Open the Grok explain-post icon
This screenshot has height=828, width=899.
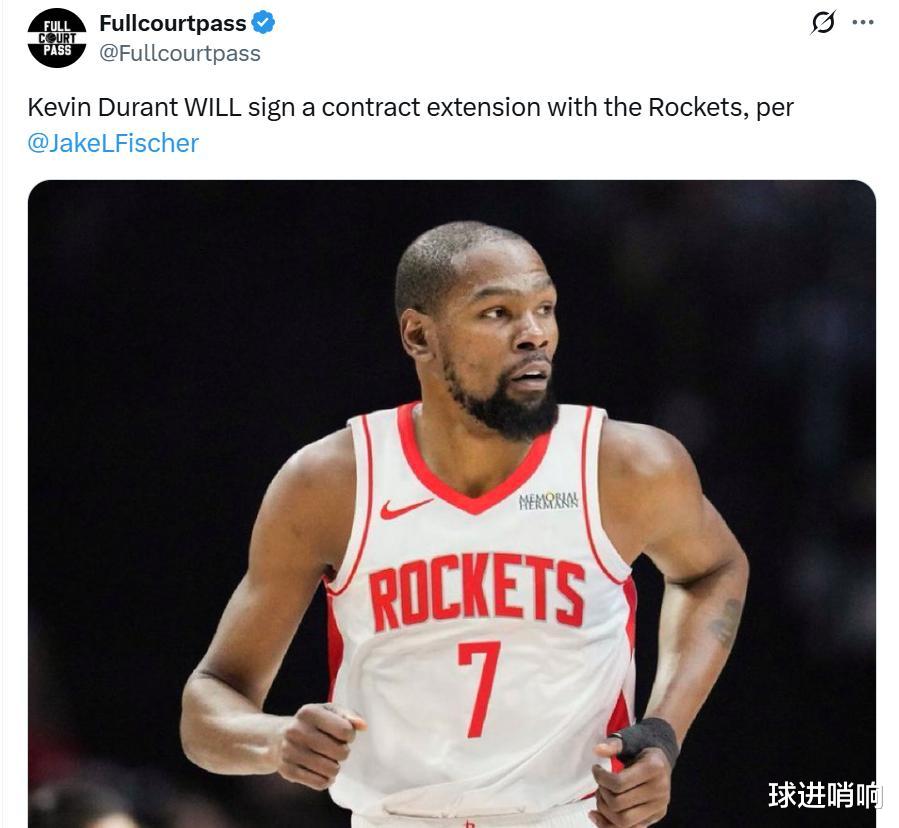point(823,22)
